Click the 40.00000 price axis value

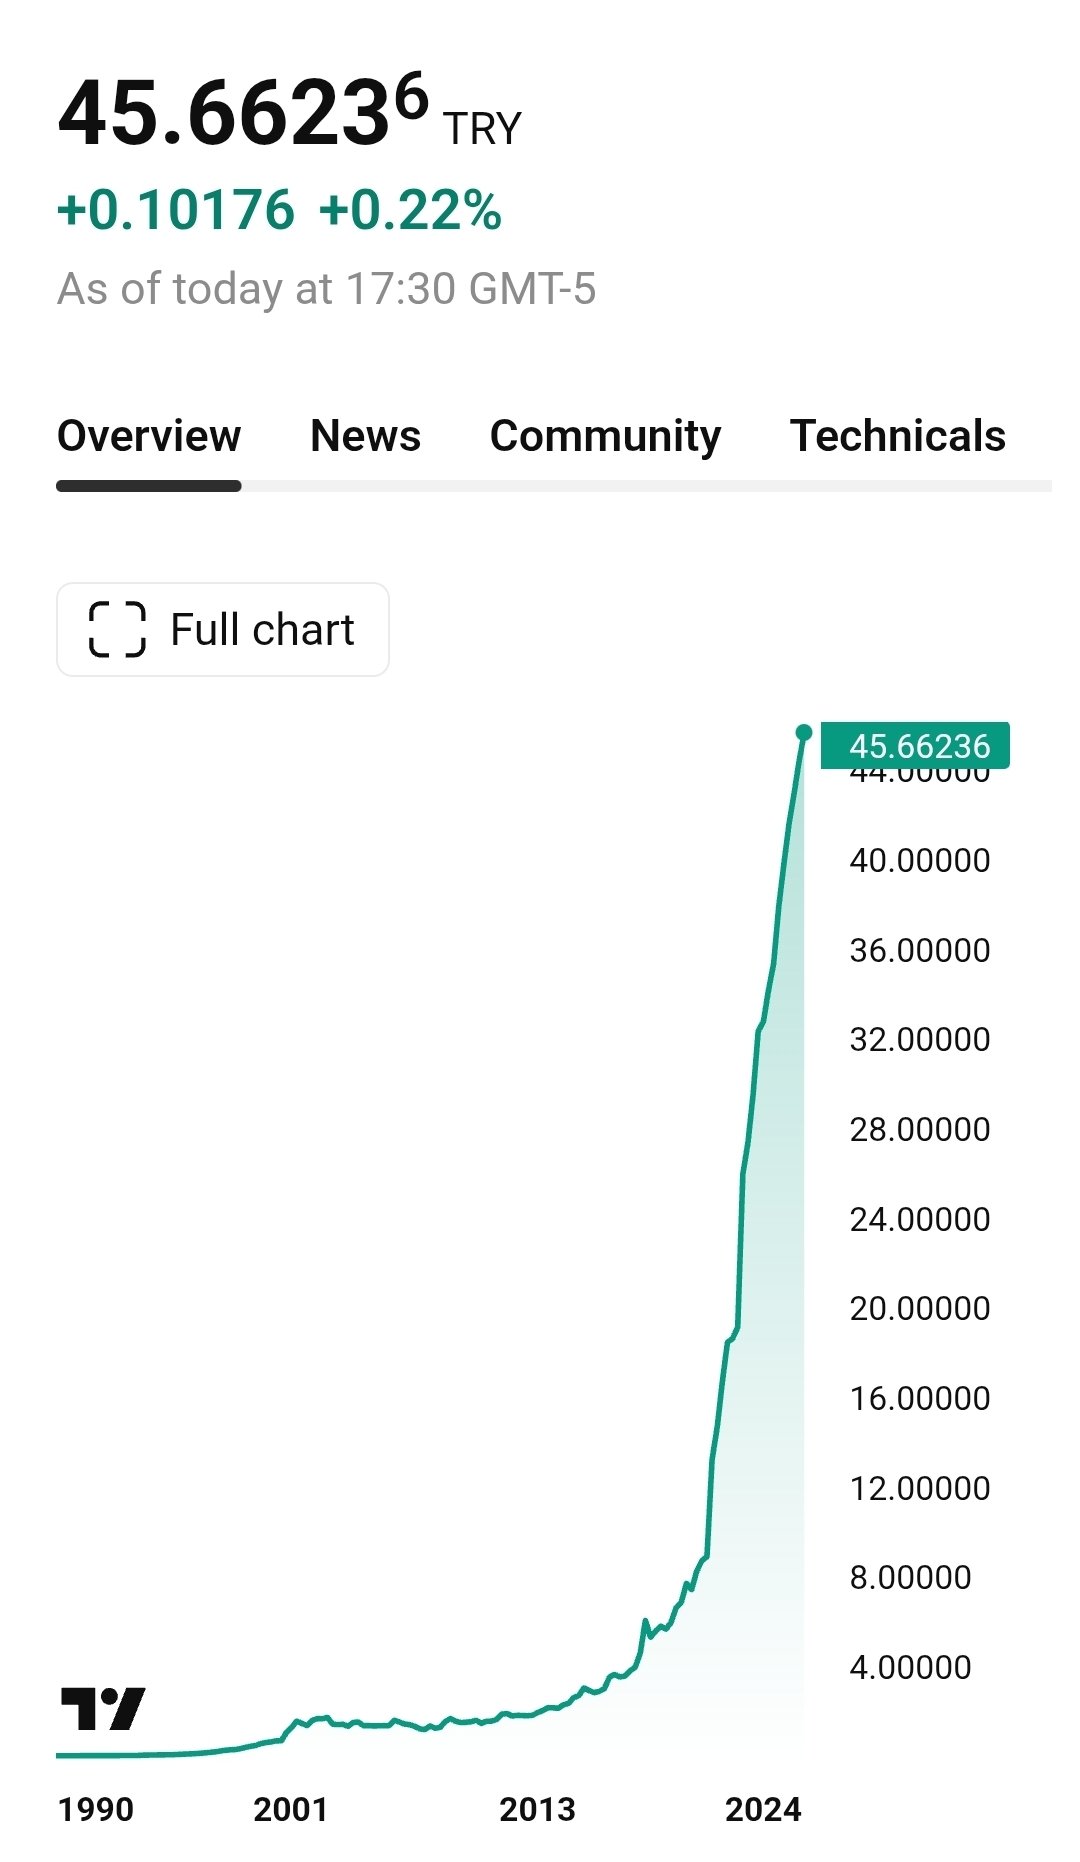tap(920, 860)
